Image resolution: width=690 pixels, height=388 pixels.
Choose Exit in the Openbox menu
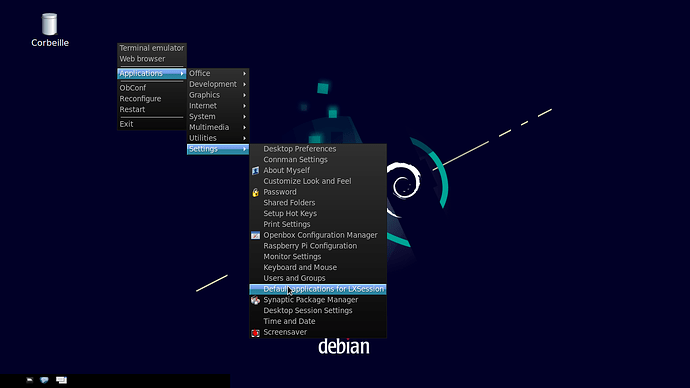[x=151, y=124]
